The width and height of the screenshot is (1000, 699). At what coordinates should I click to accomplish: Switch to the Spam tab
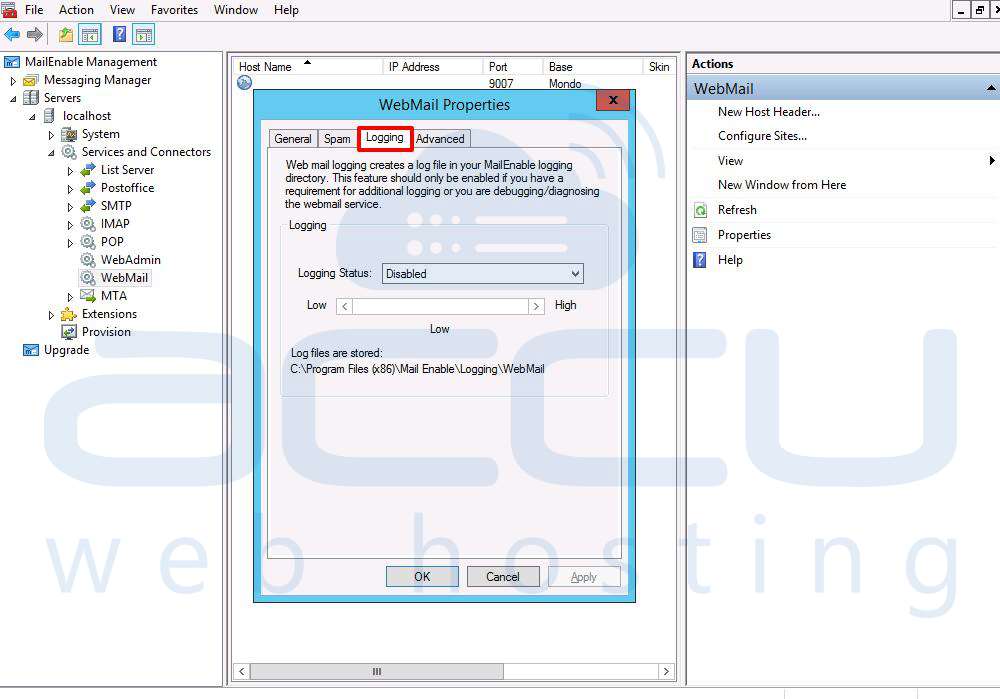click(337, 138)
